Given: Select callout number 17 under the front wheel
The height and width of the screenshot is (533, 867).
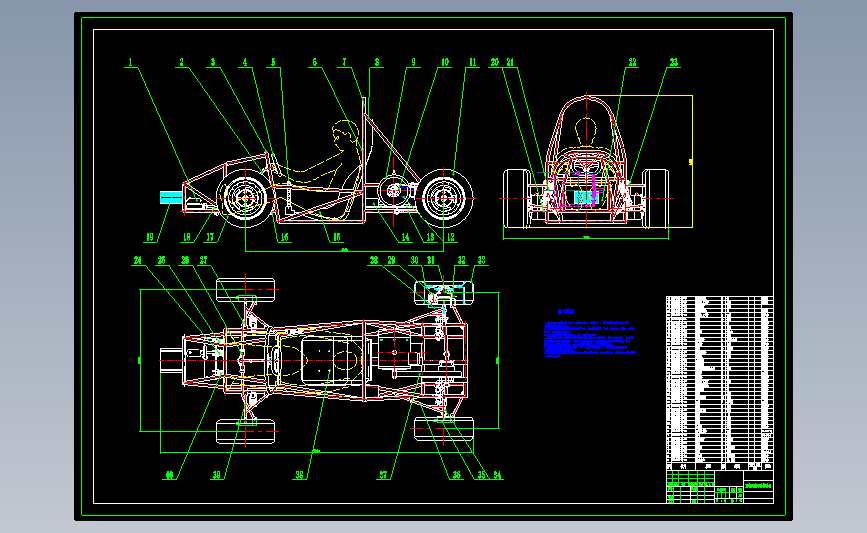Looking at the screenshot, I should coord(210,237).
